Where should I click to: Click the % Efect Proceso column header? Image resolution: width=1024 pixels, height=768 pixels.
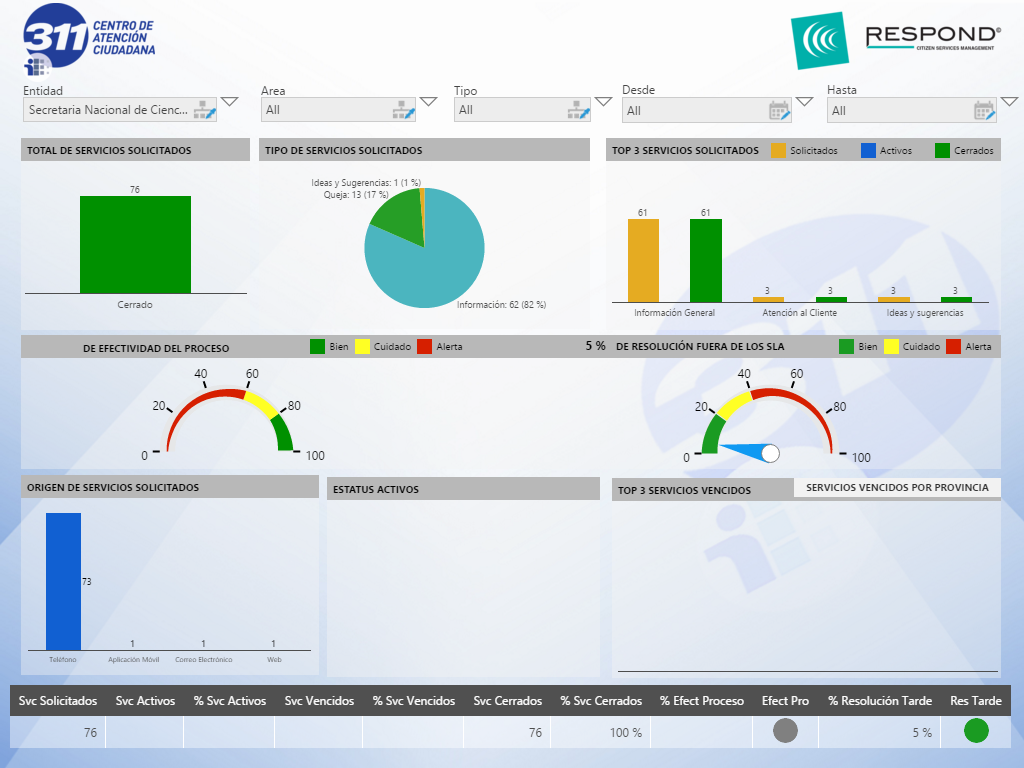point(701,701)
